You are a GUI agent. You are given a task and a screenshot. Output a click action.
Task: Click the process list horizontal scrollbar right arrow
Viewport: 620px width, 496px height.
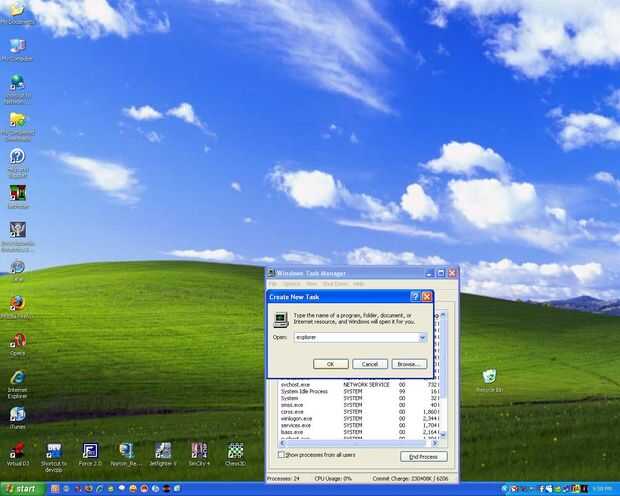(x=435, y=443)
